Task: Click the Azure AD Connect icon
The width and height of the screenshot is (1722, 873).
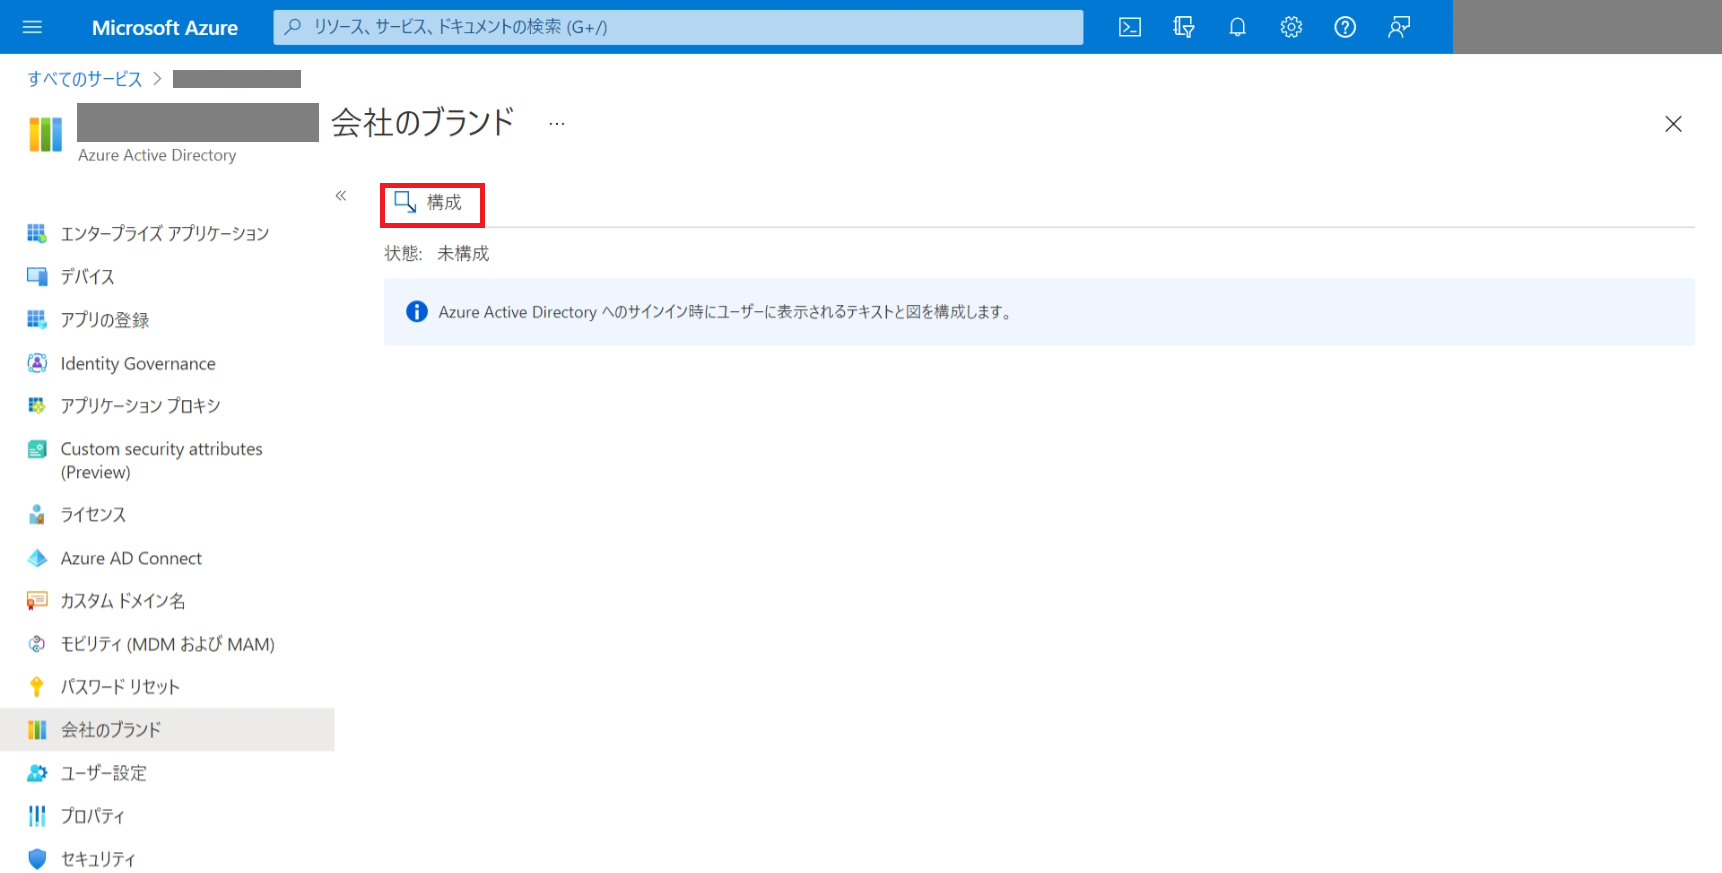Action: tap(37, 558)
